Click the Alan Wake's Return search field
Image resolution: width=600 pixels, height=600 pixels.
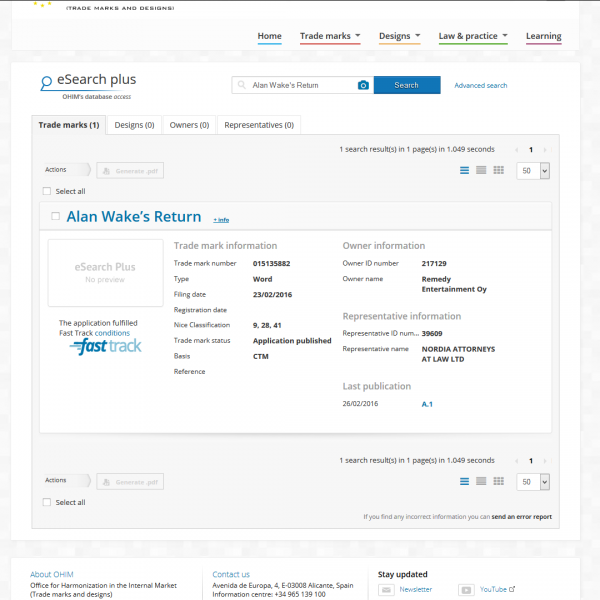pyautogui.click(x=300, y=86)
